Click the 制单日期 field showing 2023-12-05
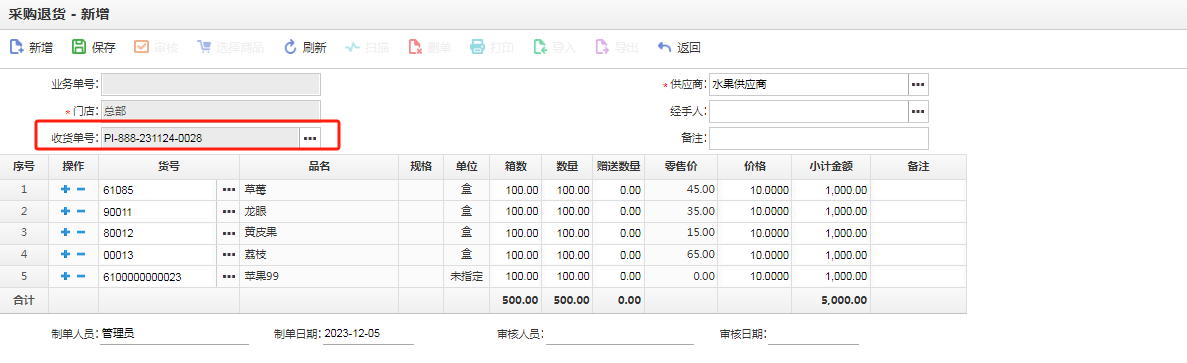Image resolution: width=1187 pixels, height=363 pixels. click(368, 334)
